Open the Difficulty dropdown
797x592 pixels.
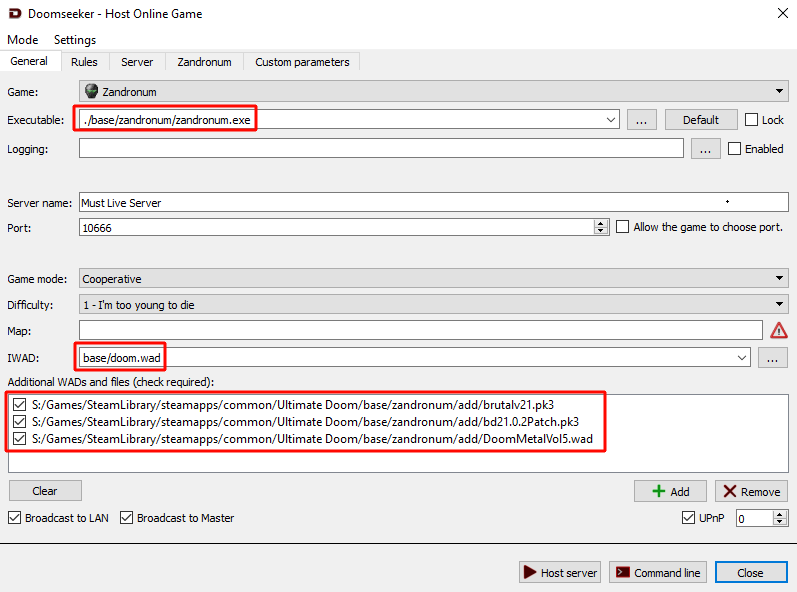pos(434,304)
